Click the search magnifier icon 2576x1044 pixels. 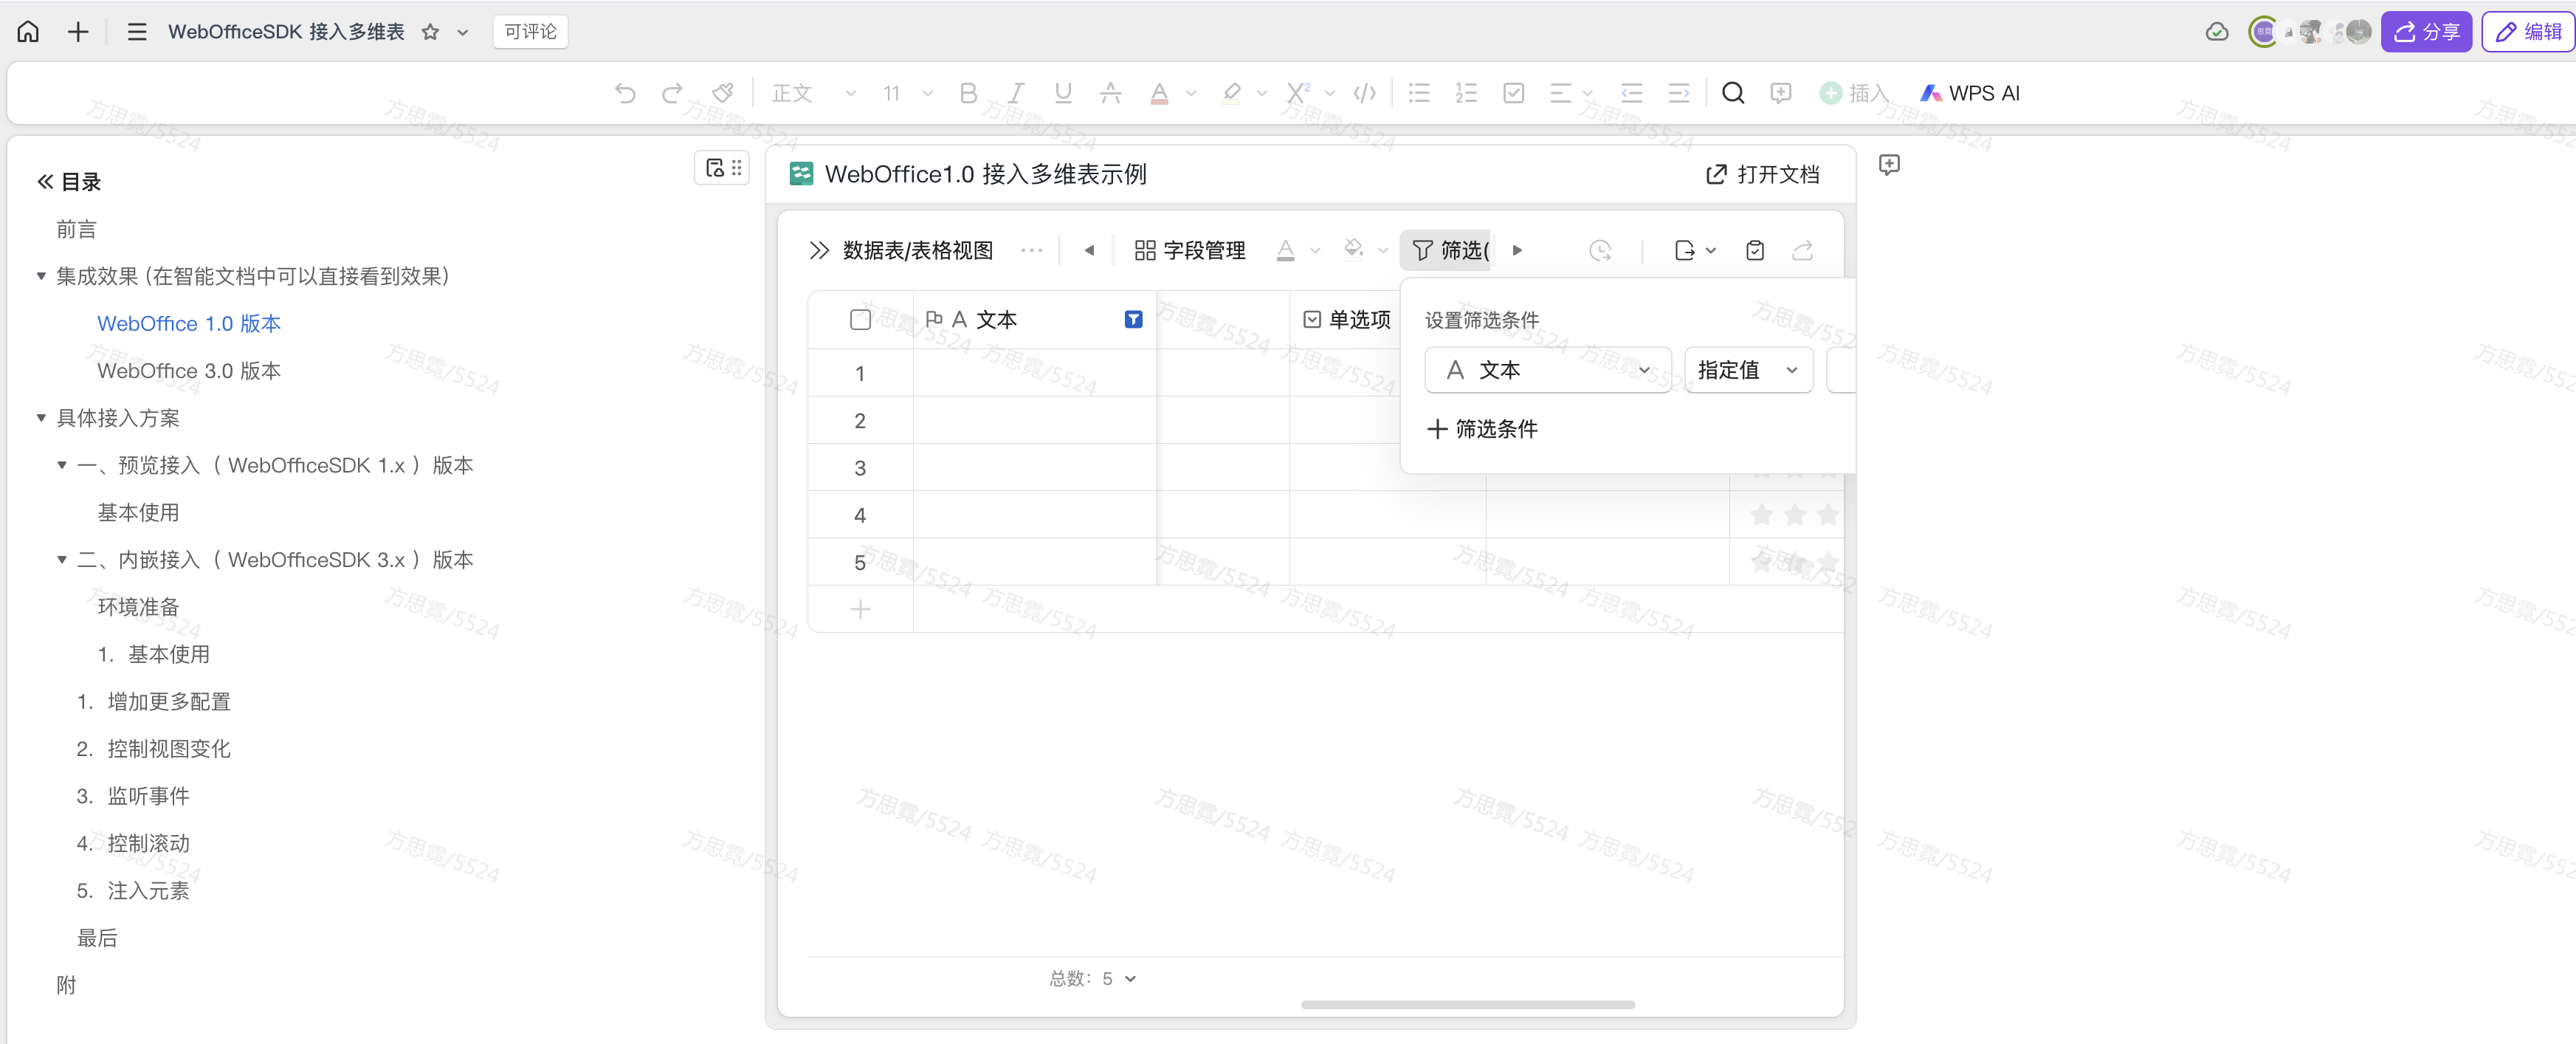click(1733, 93)
